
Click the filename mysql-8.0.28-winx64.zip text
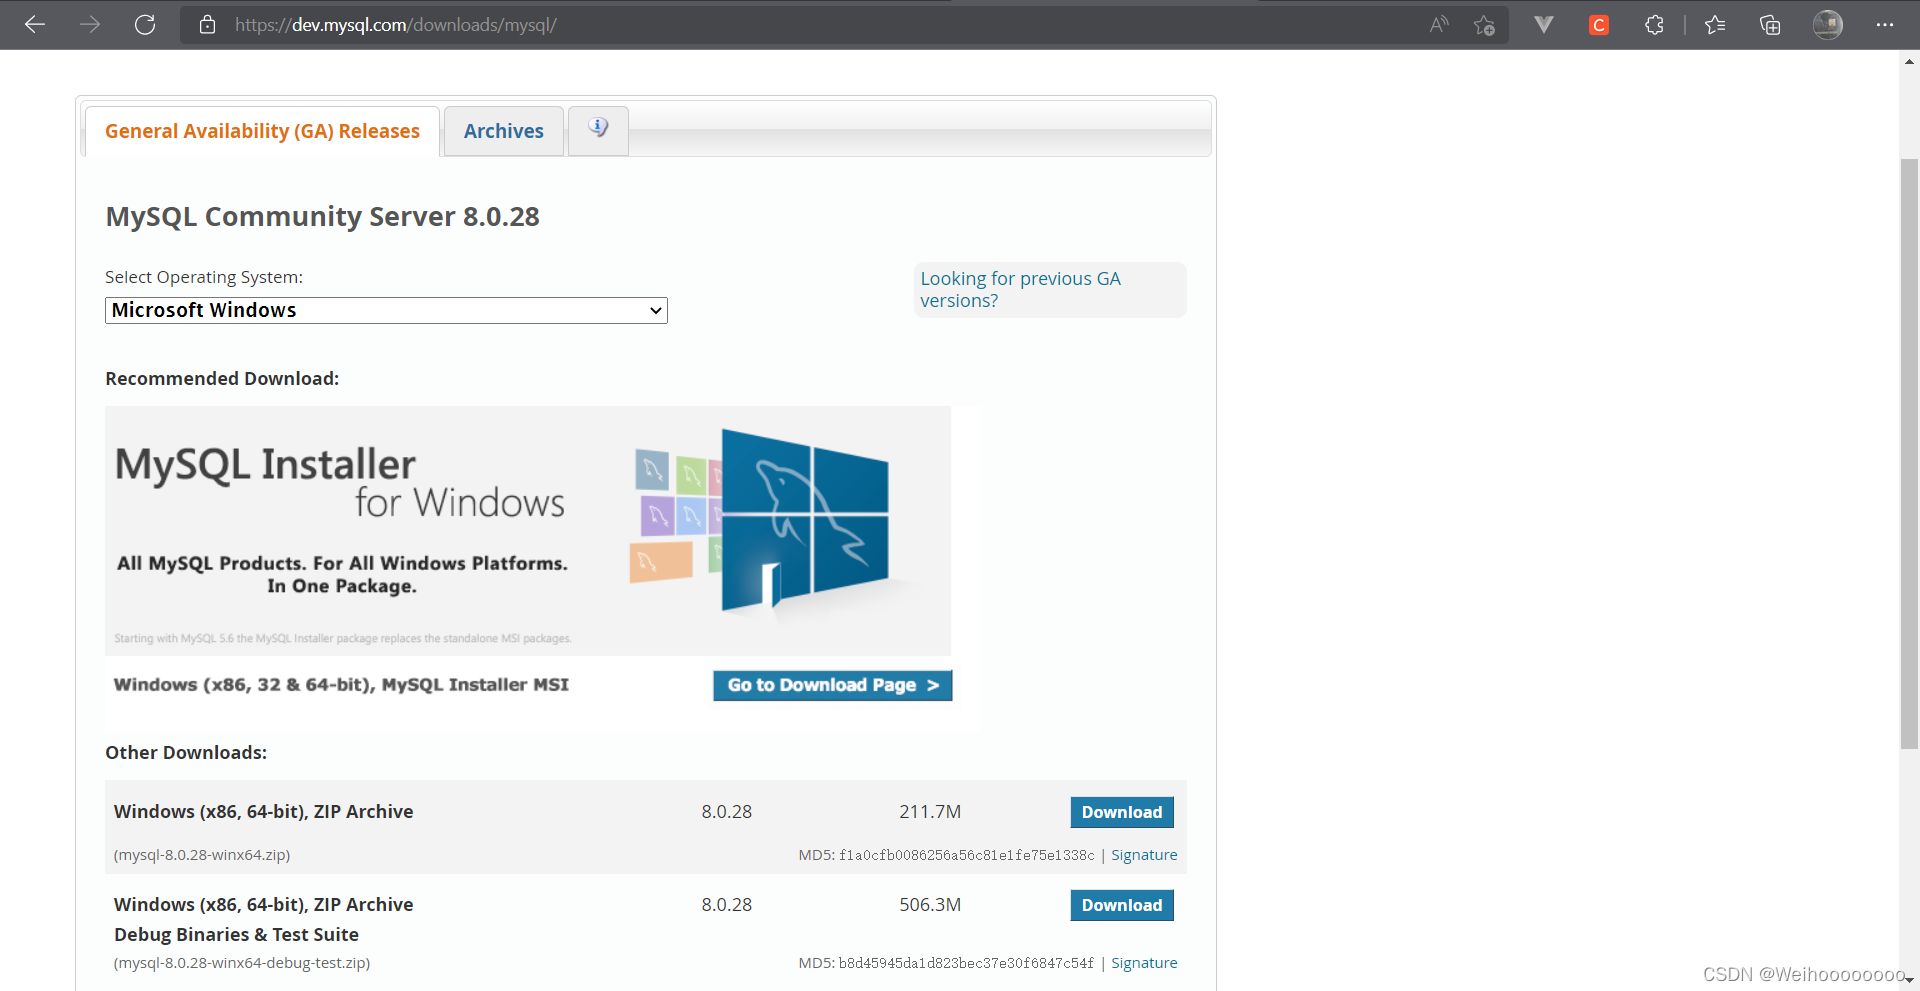(x=202, y=855)
